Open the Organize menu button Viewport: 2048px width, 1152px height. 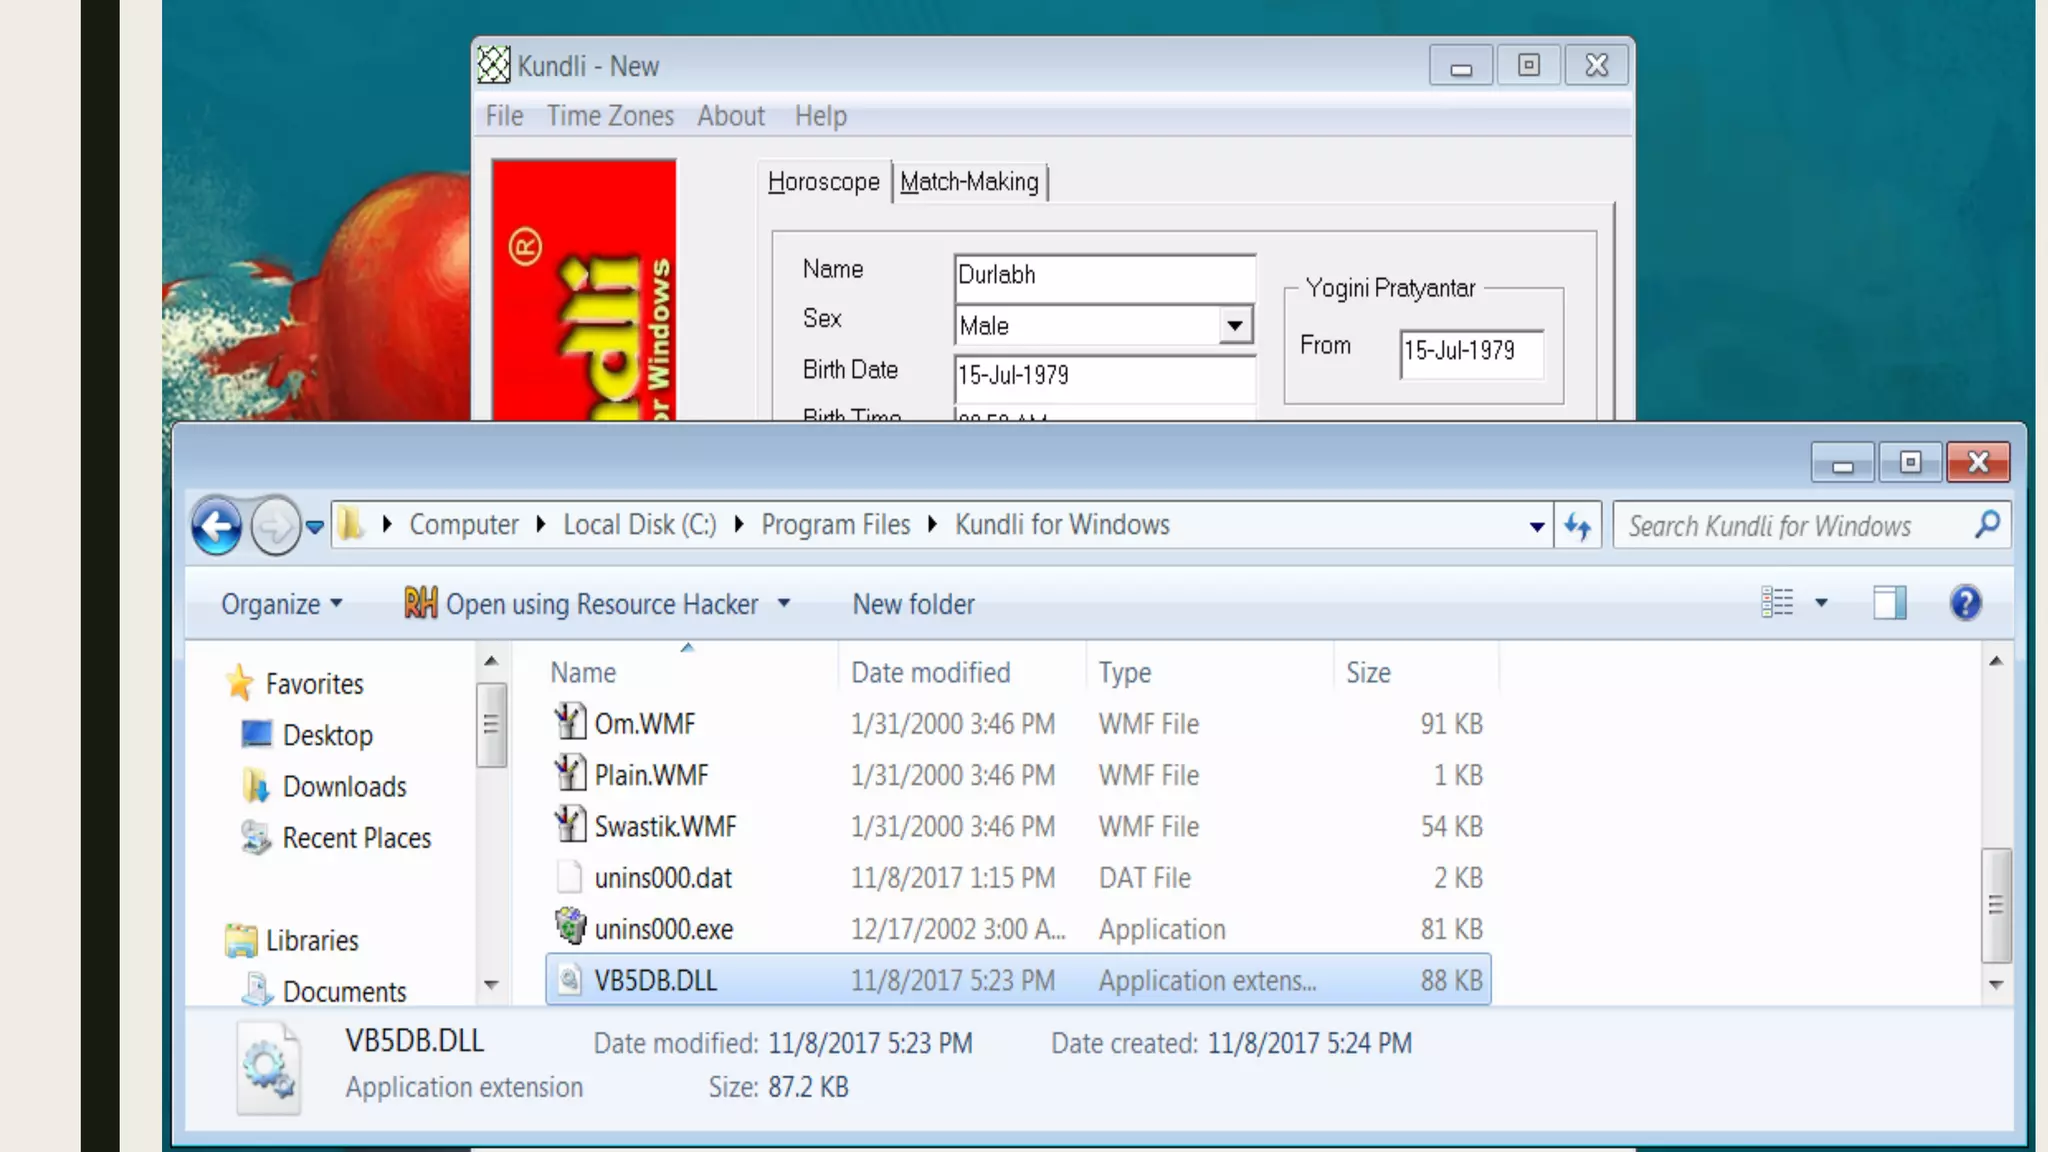[281, 604]
